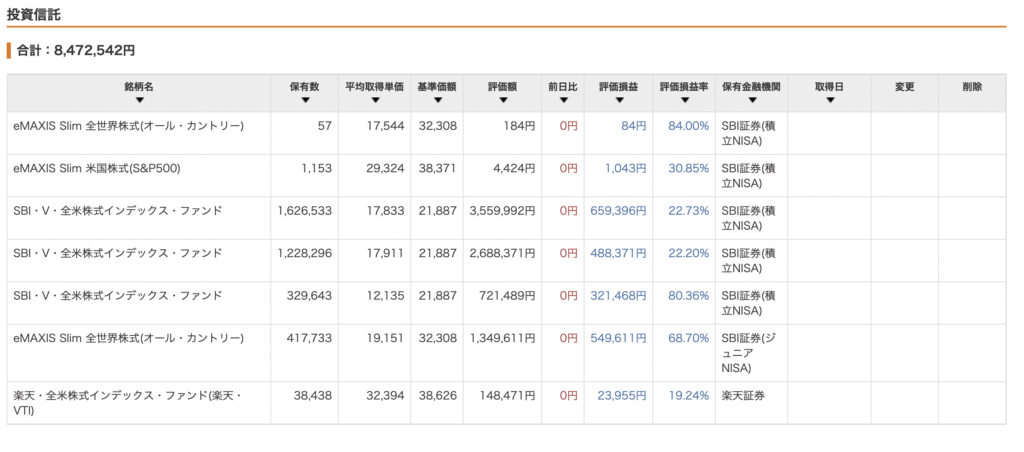Viewport: 1024px width, 452px height.
Task: Sort by 基準価額 using its arrow
Action: click(436, 100)
